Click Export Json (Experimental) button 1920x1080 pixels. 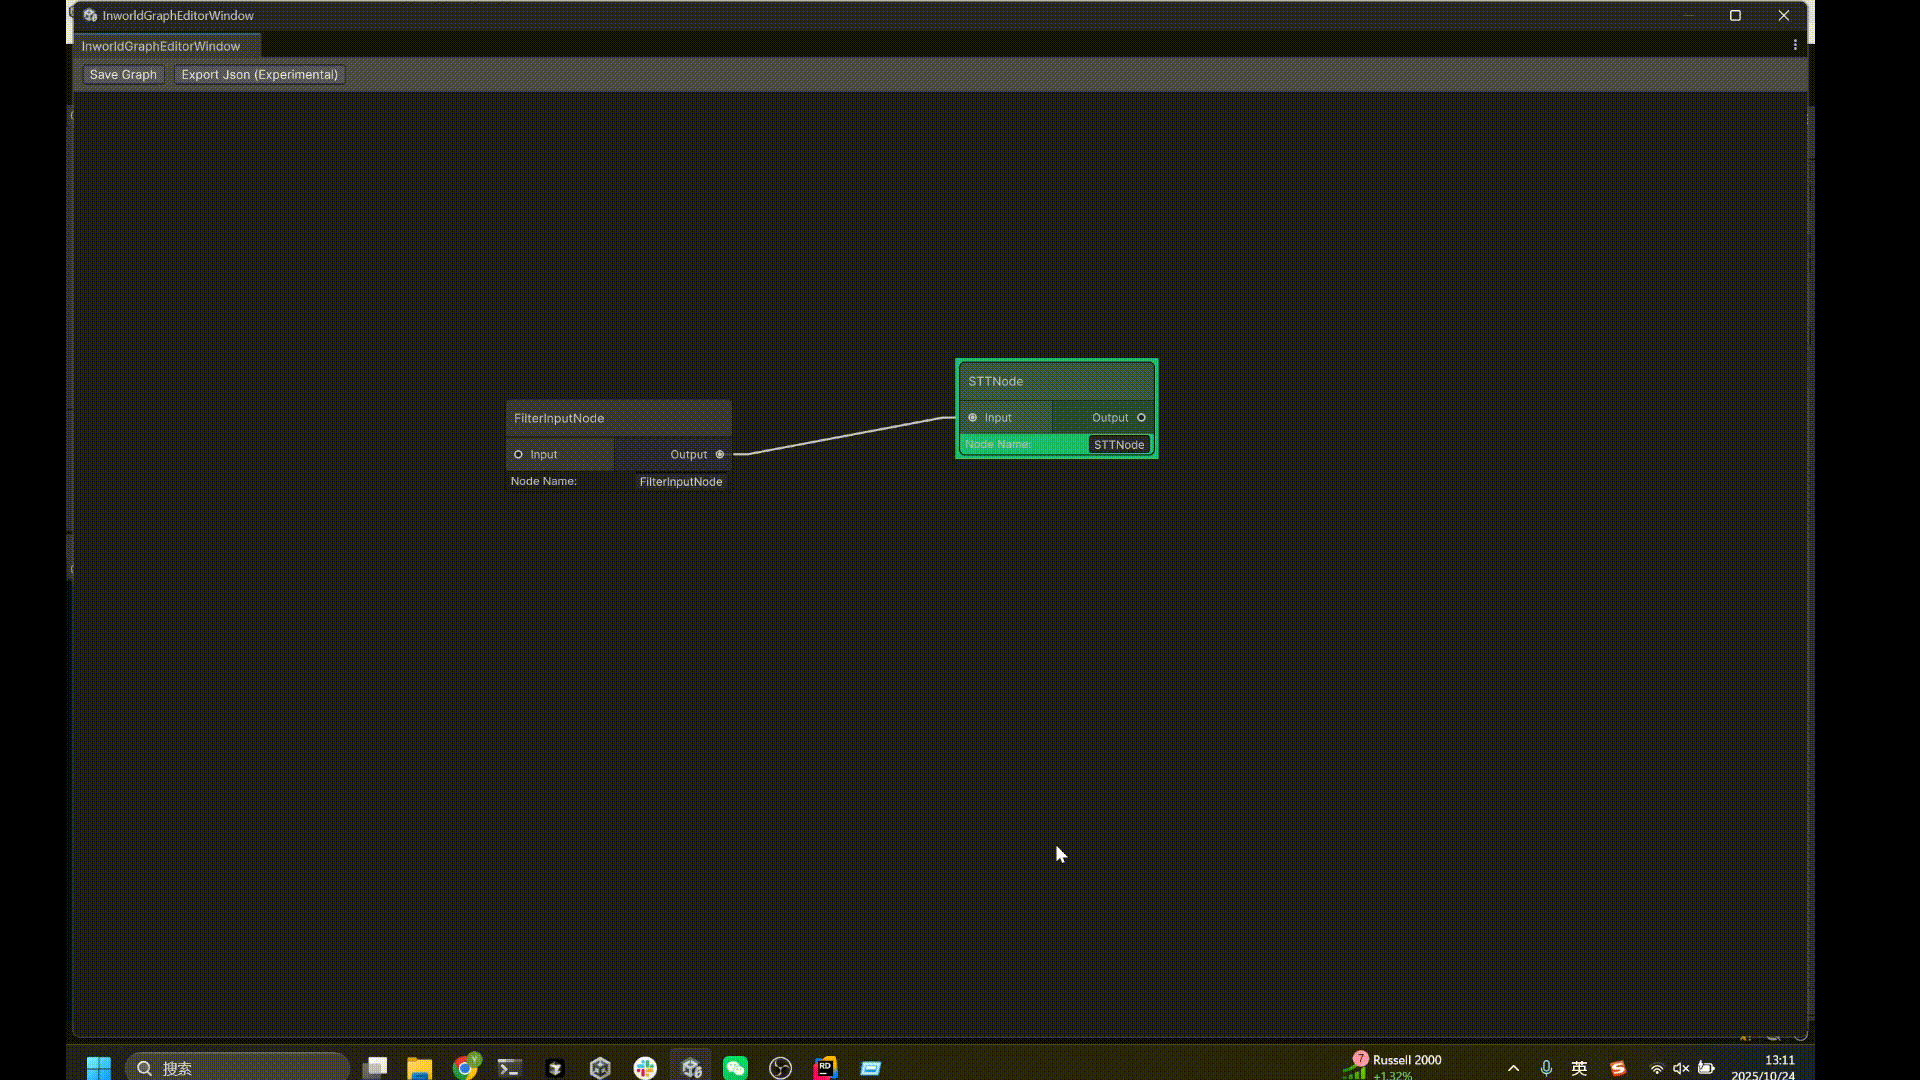tap(259, 75)
